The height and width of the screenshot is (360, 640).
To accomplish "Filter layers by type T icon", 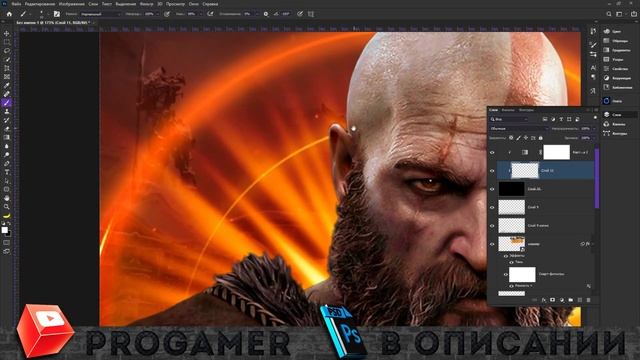I will (561, 119).
